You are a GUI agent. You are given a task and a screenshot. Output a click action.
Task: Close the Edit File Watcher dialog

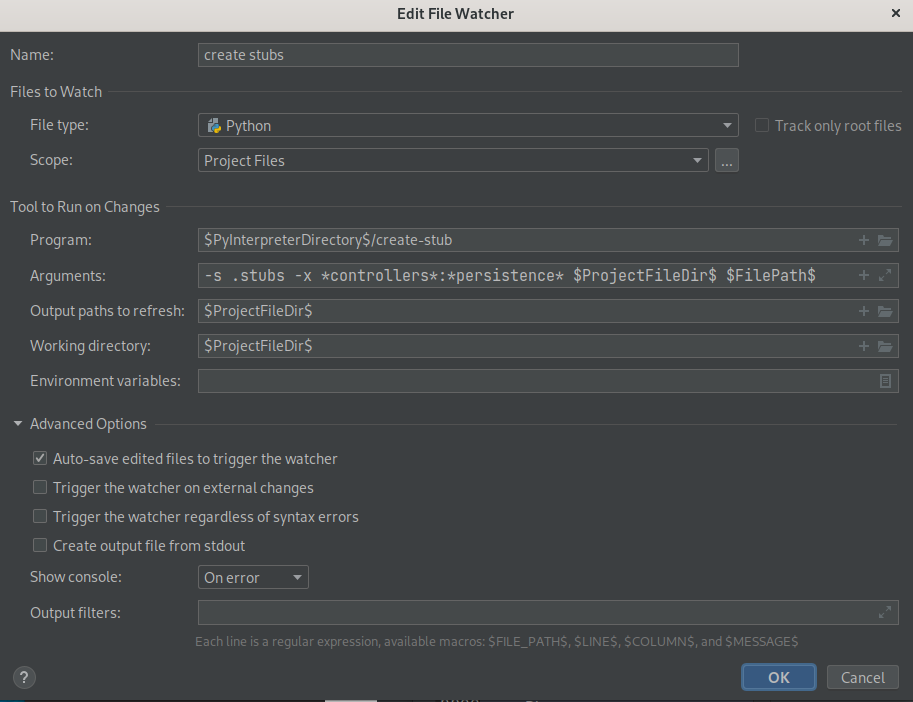(896, 13)
